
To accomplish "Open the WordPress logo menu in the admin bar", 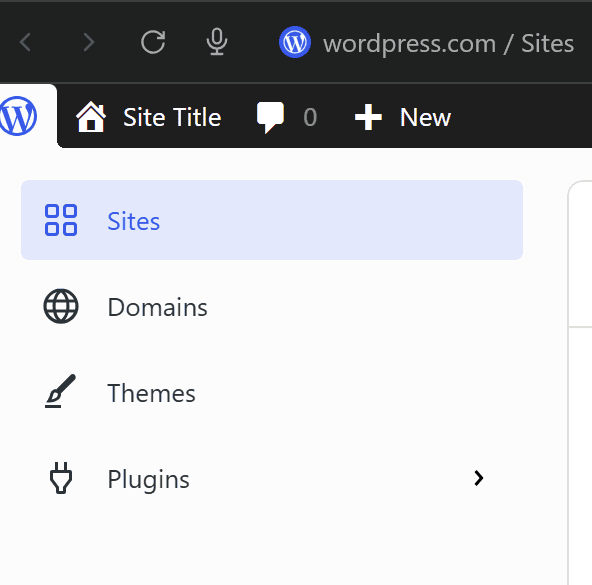I will pyautogui.click(x=18, y=116).
